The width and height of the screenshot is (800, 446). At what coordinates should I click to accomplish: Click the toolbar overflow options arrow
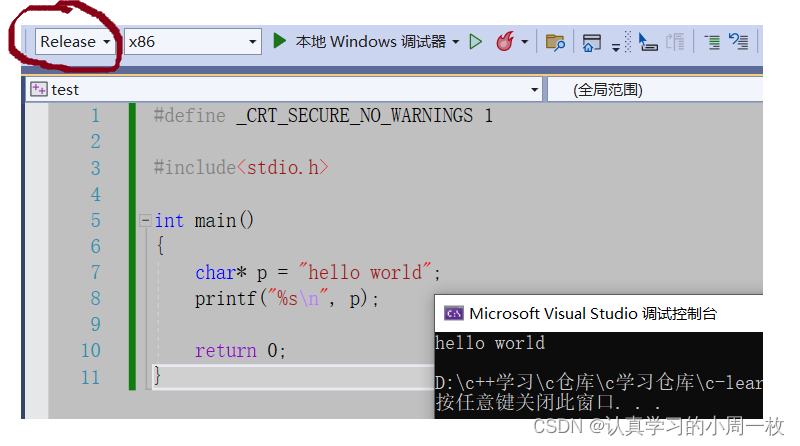click(615, 44)
